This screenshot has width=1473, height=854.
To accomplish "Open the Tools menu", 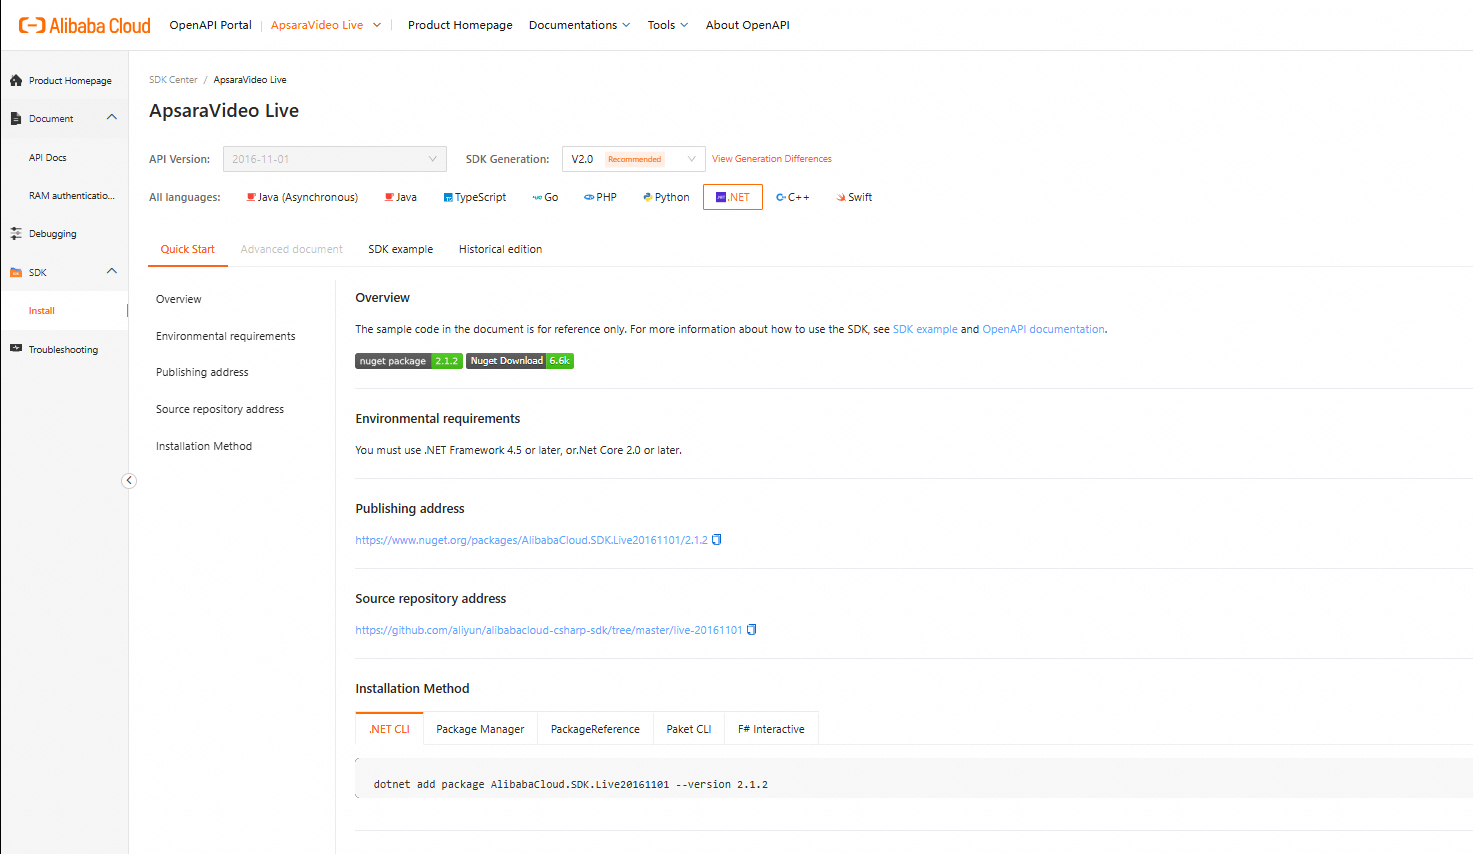I will (668, 25).
